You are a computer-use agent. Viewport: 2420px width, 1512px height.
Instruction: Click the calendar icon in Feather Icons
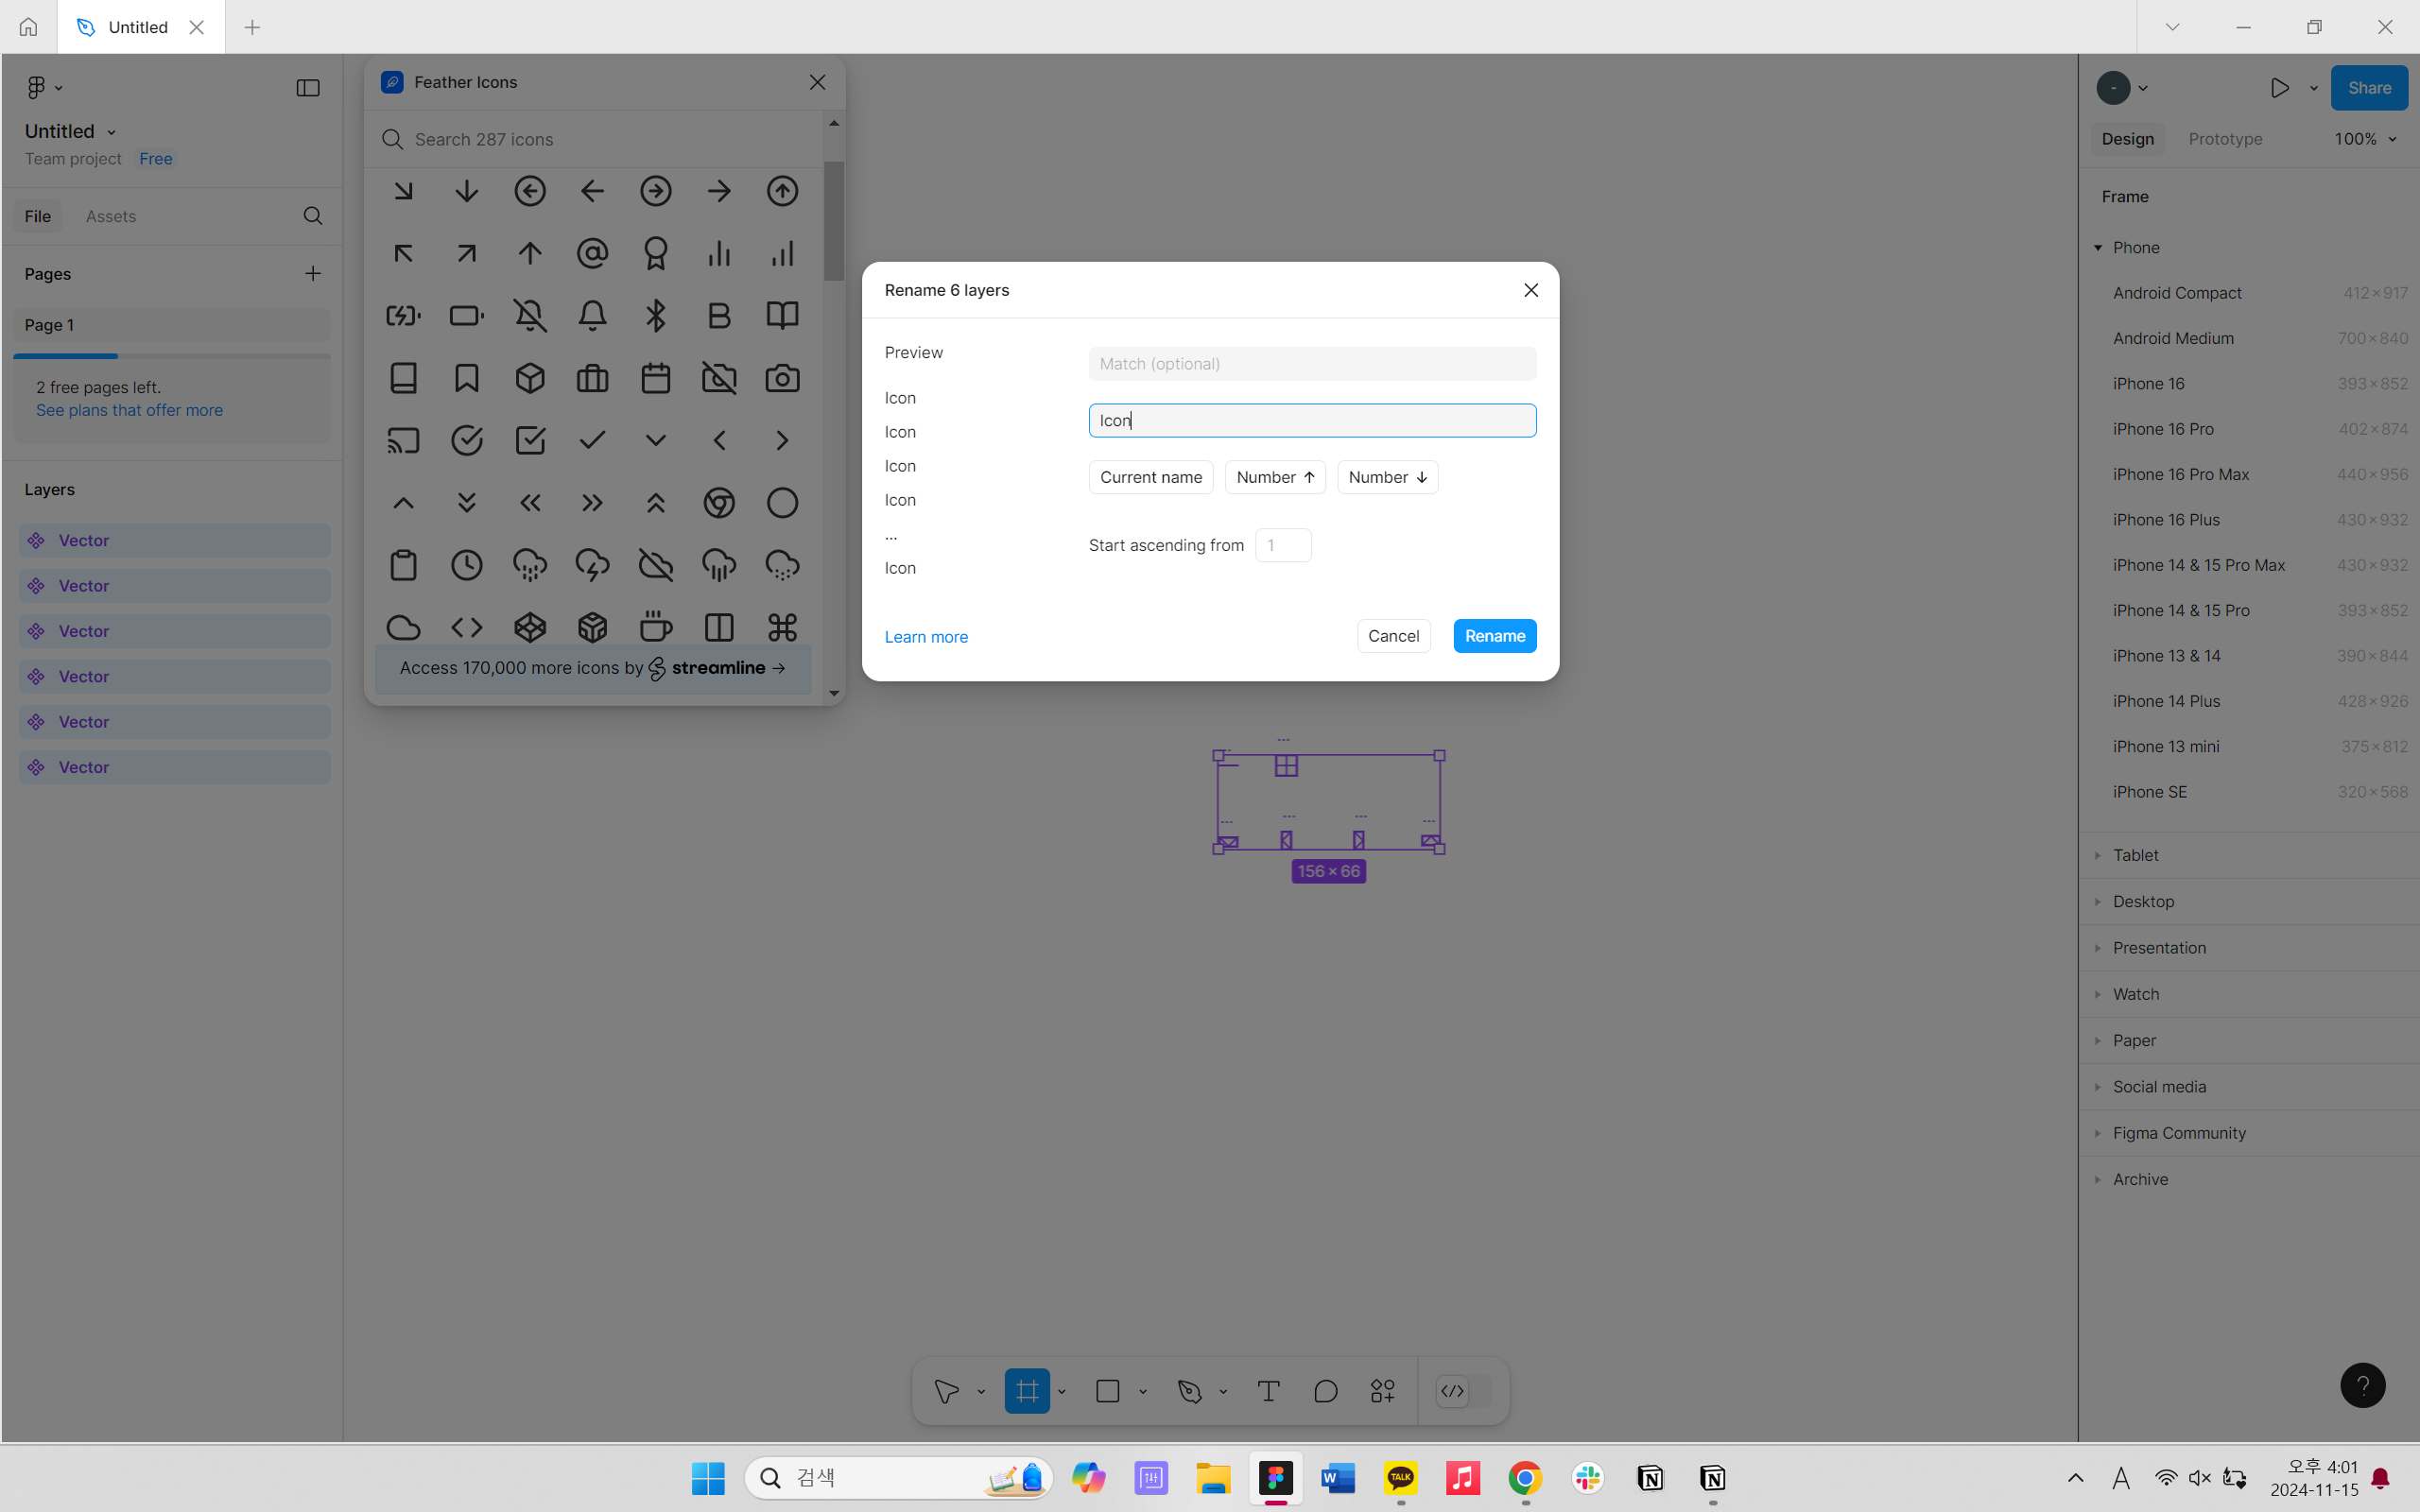point(656,378)
